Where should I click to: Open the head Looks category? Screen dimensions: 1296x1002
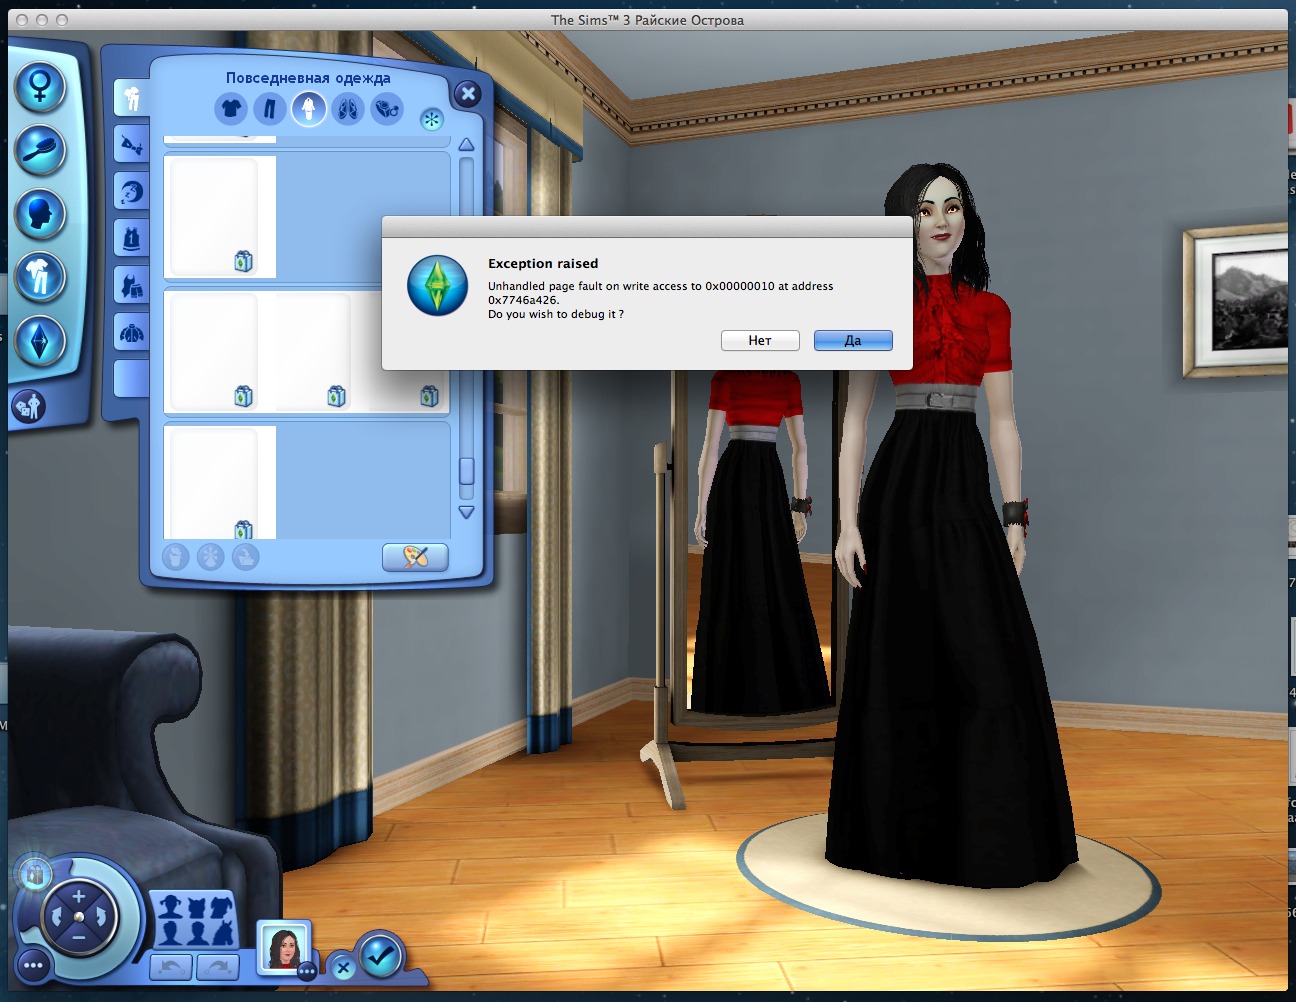[40, 213]
